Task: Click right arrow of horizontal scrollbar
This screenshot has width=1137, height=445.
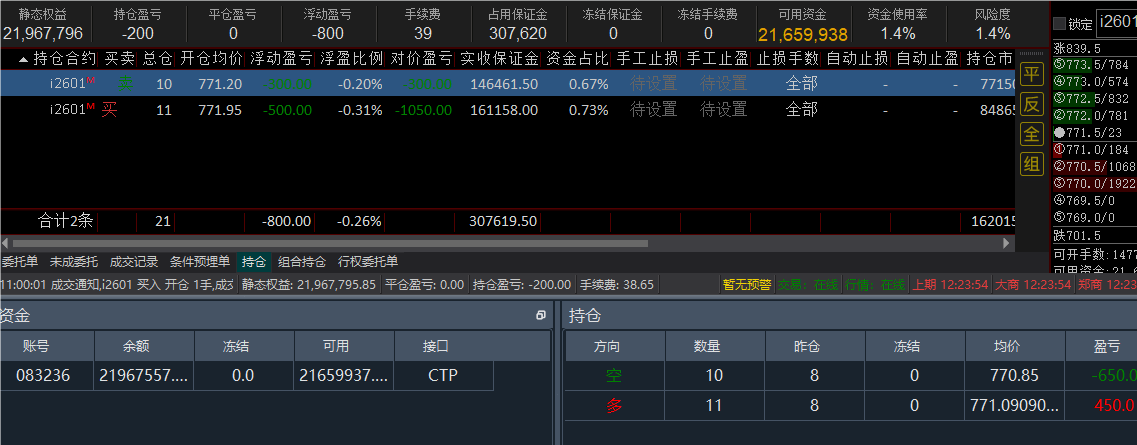Action: pos(1007,243)
